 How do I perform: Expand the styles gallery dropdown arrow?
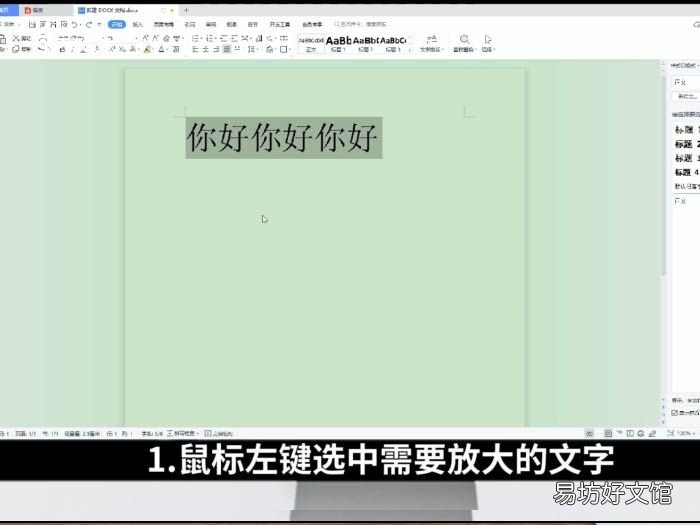coord(409,50)
